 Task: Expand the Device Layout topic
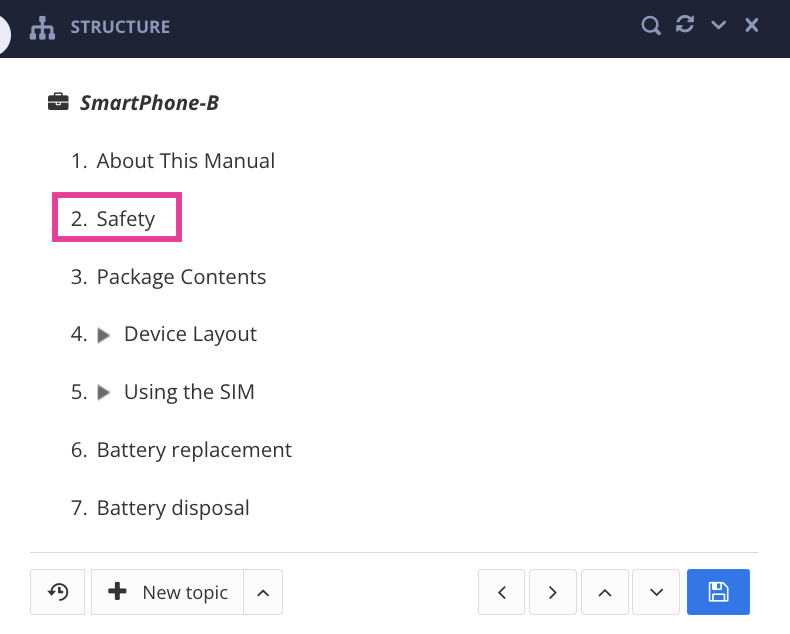click(x=104, y=335)
